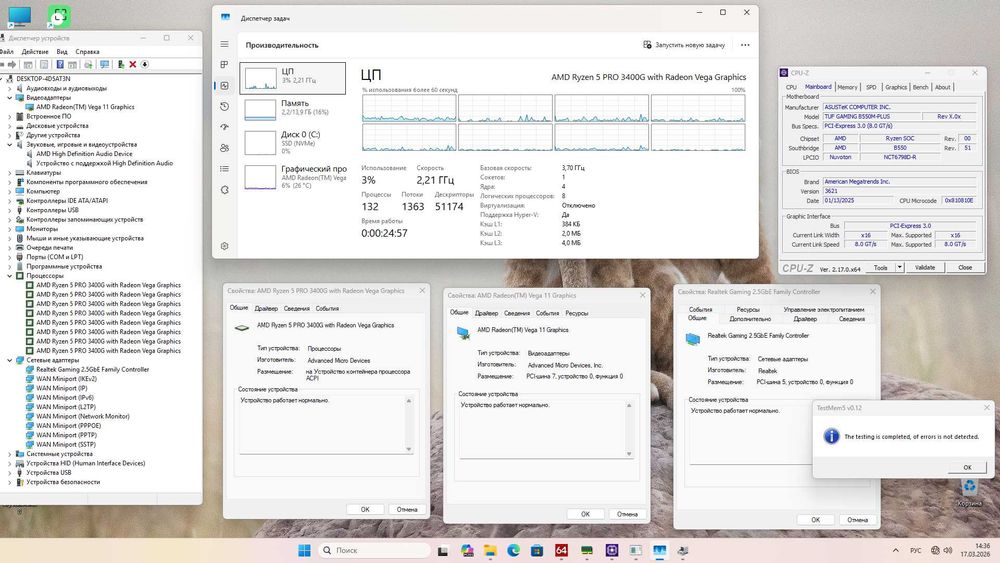The image size is (1000, 563).
Task: Click the blue Help icon in Device Manager toolbar
Action: [x=59, y=64]
